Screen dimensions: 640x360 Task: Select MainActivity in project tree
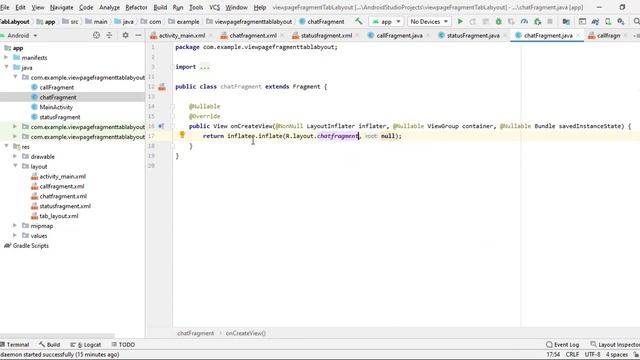[56, 107]
